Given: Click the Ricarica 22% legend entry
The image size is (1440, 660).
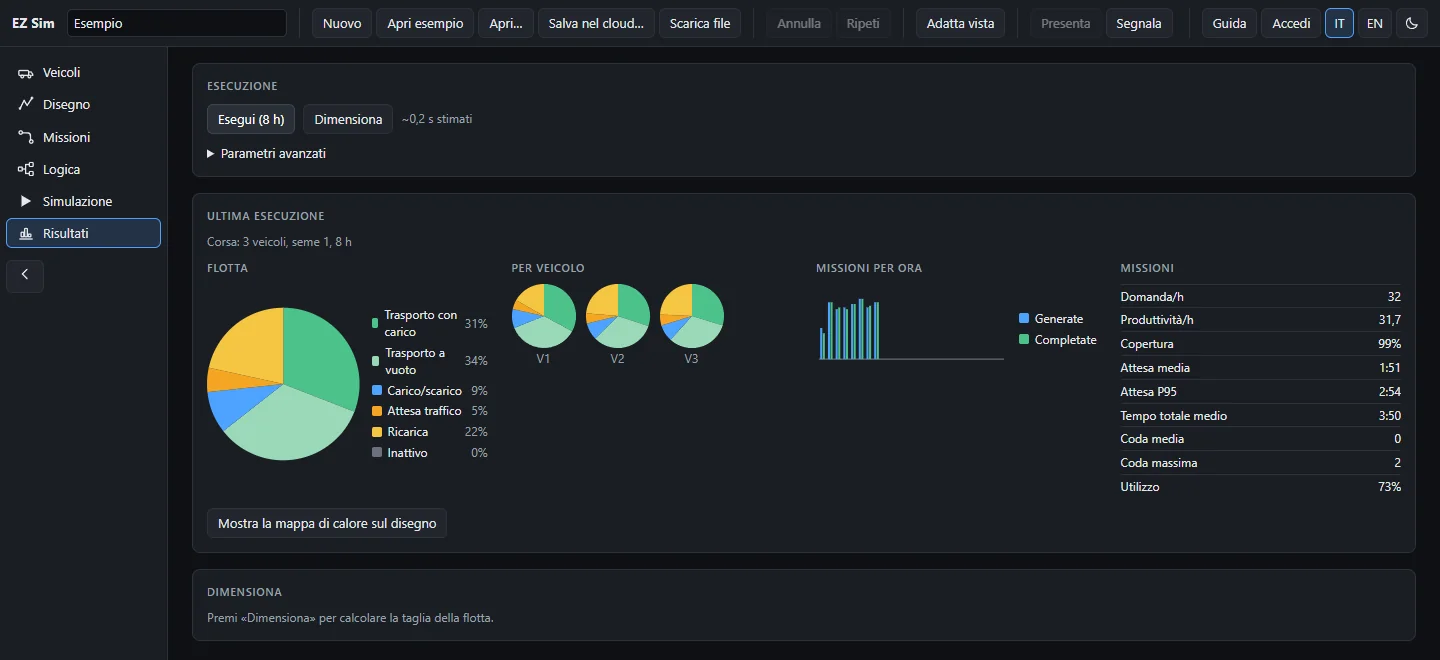Looking at the screenshot, I should (x=430, y=432).
